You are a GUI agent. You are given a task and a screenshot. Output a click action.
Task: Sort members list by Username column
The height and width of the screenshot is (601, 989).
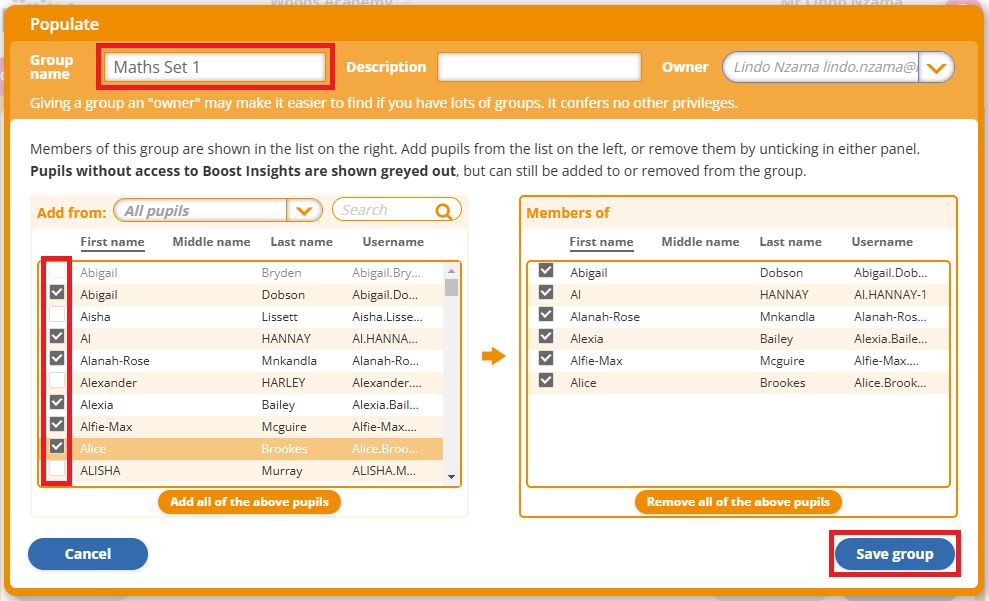882,242
